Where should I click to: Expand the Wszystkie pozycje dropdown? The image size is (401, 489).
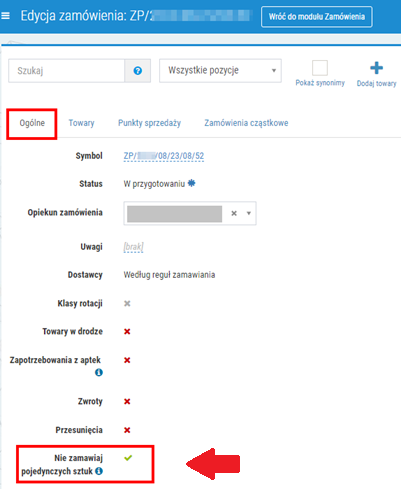point(220,71)
